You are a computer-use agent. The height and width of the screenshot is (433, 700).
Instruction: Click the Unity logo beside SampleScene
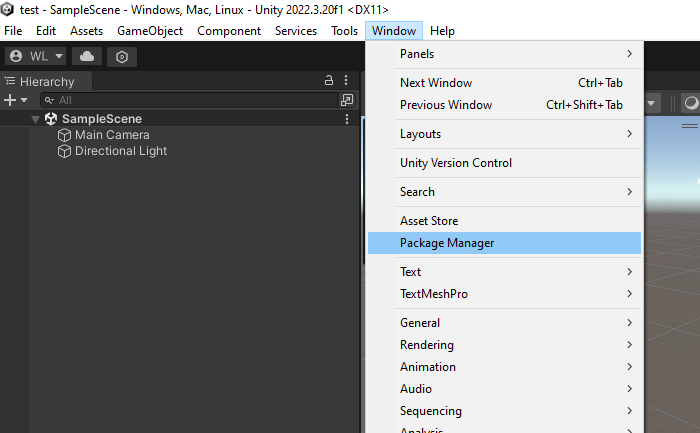pos(52,119)
